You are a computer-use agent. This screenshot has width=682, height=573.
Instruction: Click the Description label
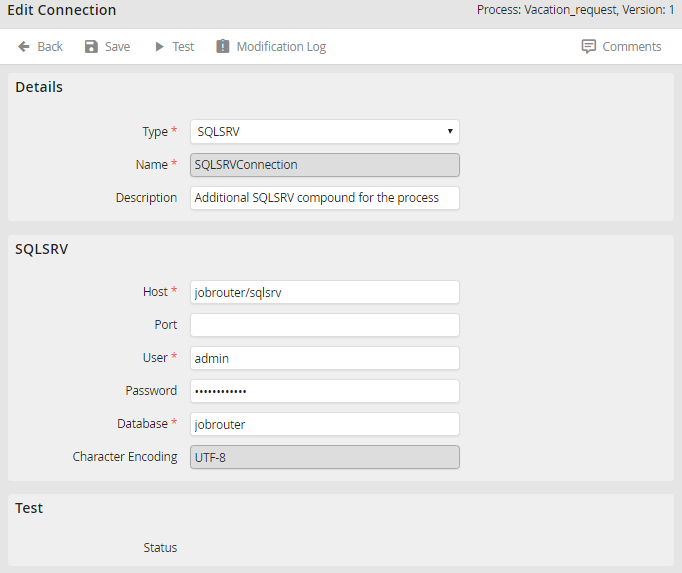[x=146, y=198]
